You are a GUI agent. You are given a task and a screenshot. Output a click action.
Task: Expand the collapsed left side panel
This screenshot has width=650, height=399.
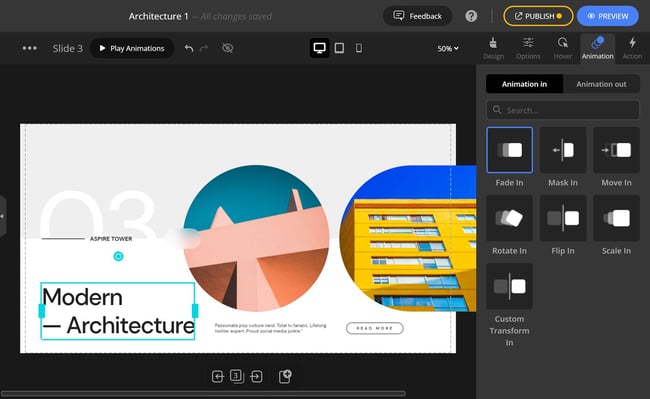click(2, 216)
